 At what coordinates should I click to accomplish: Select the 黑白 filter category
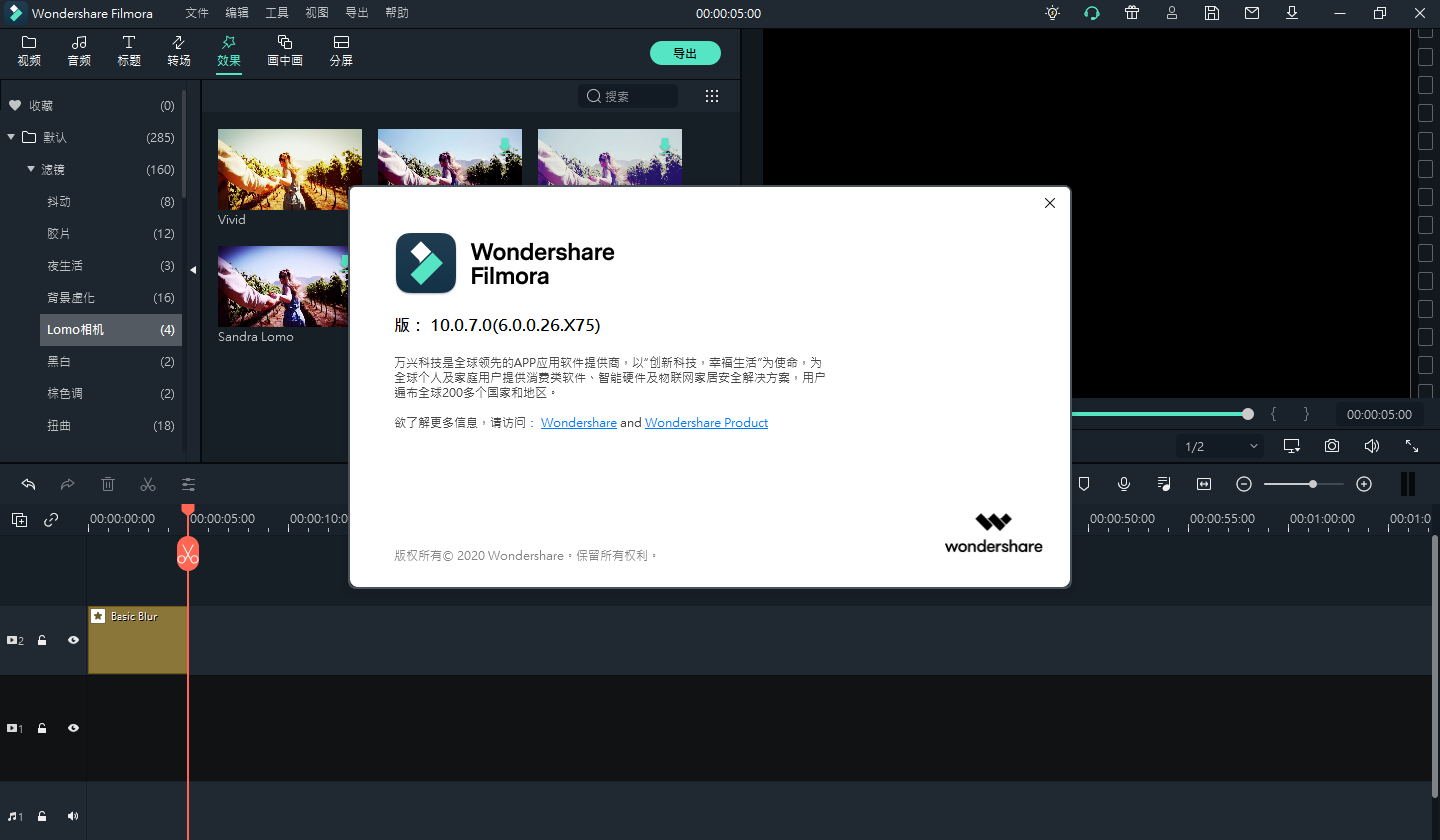tap(110, 362)
